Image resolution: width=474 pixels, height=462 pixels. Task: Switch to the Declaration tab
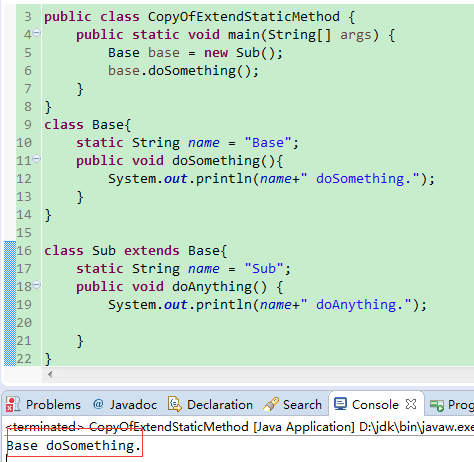click(210, 405)
